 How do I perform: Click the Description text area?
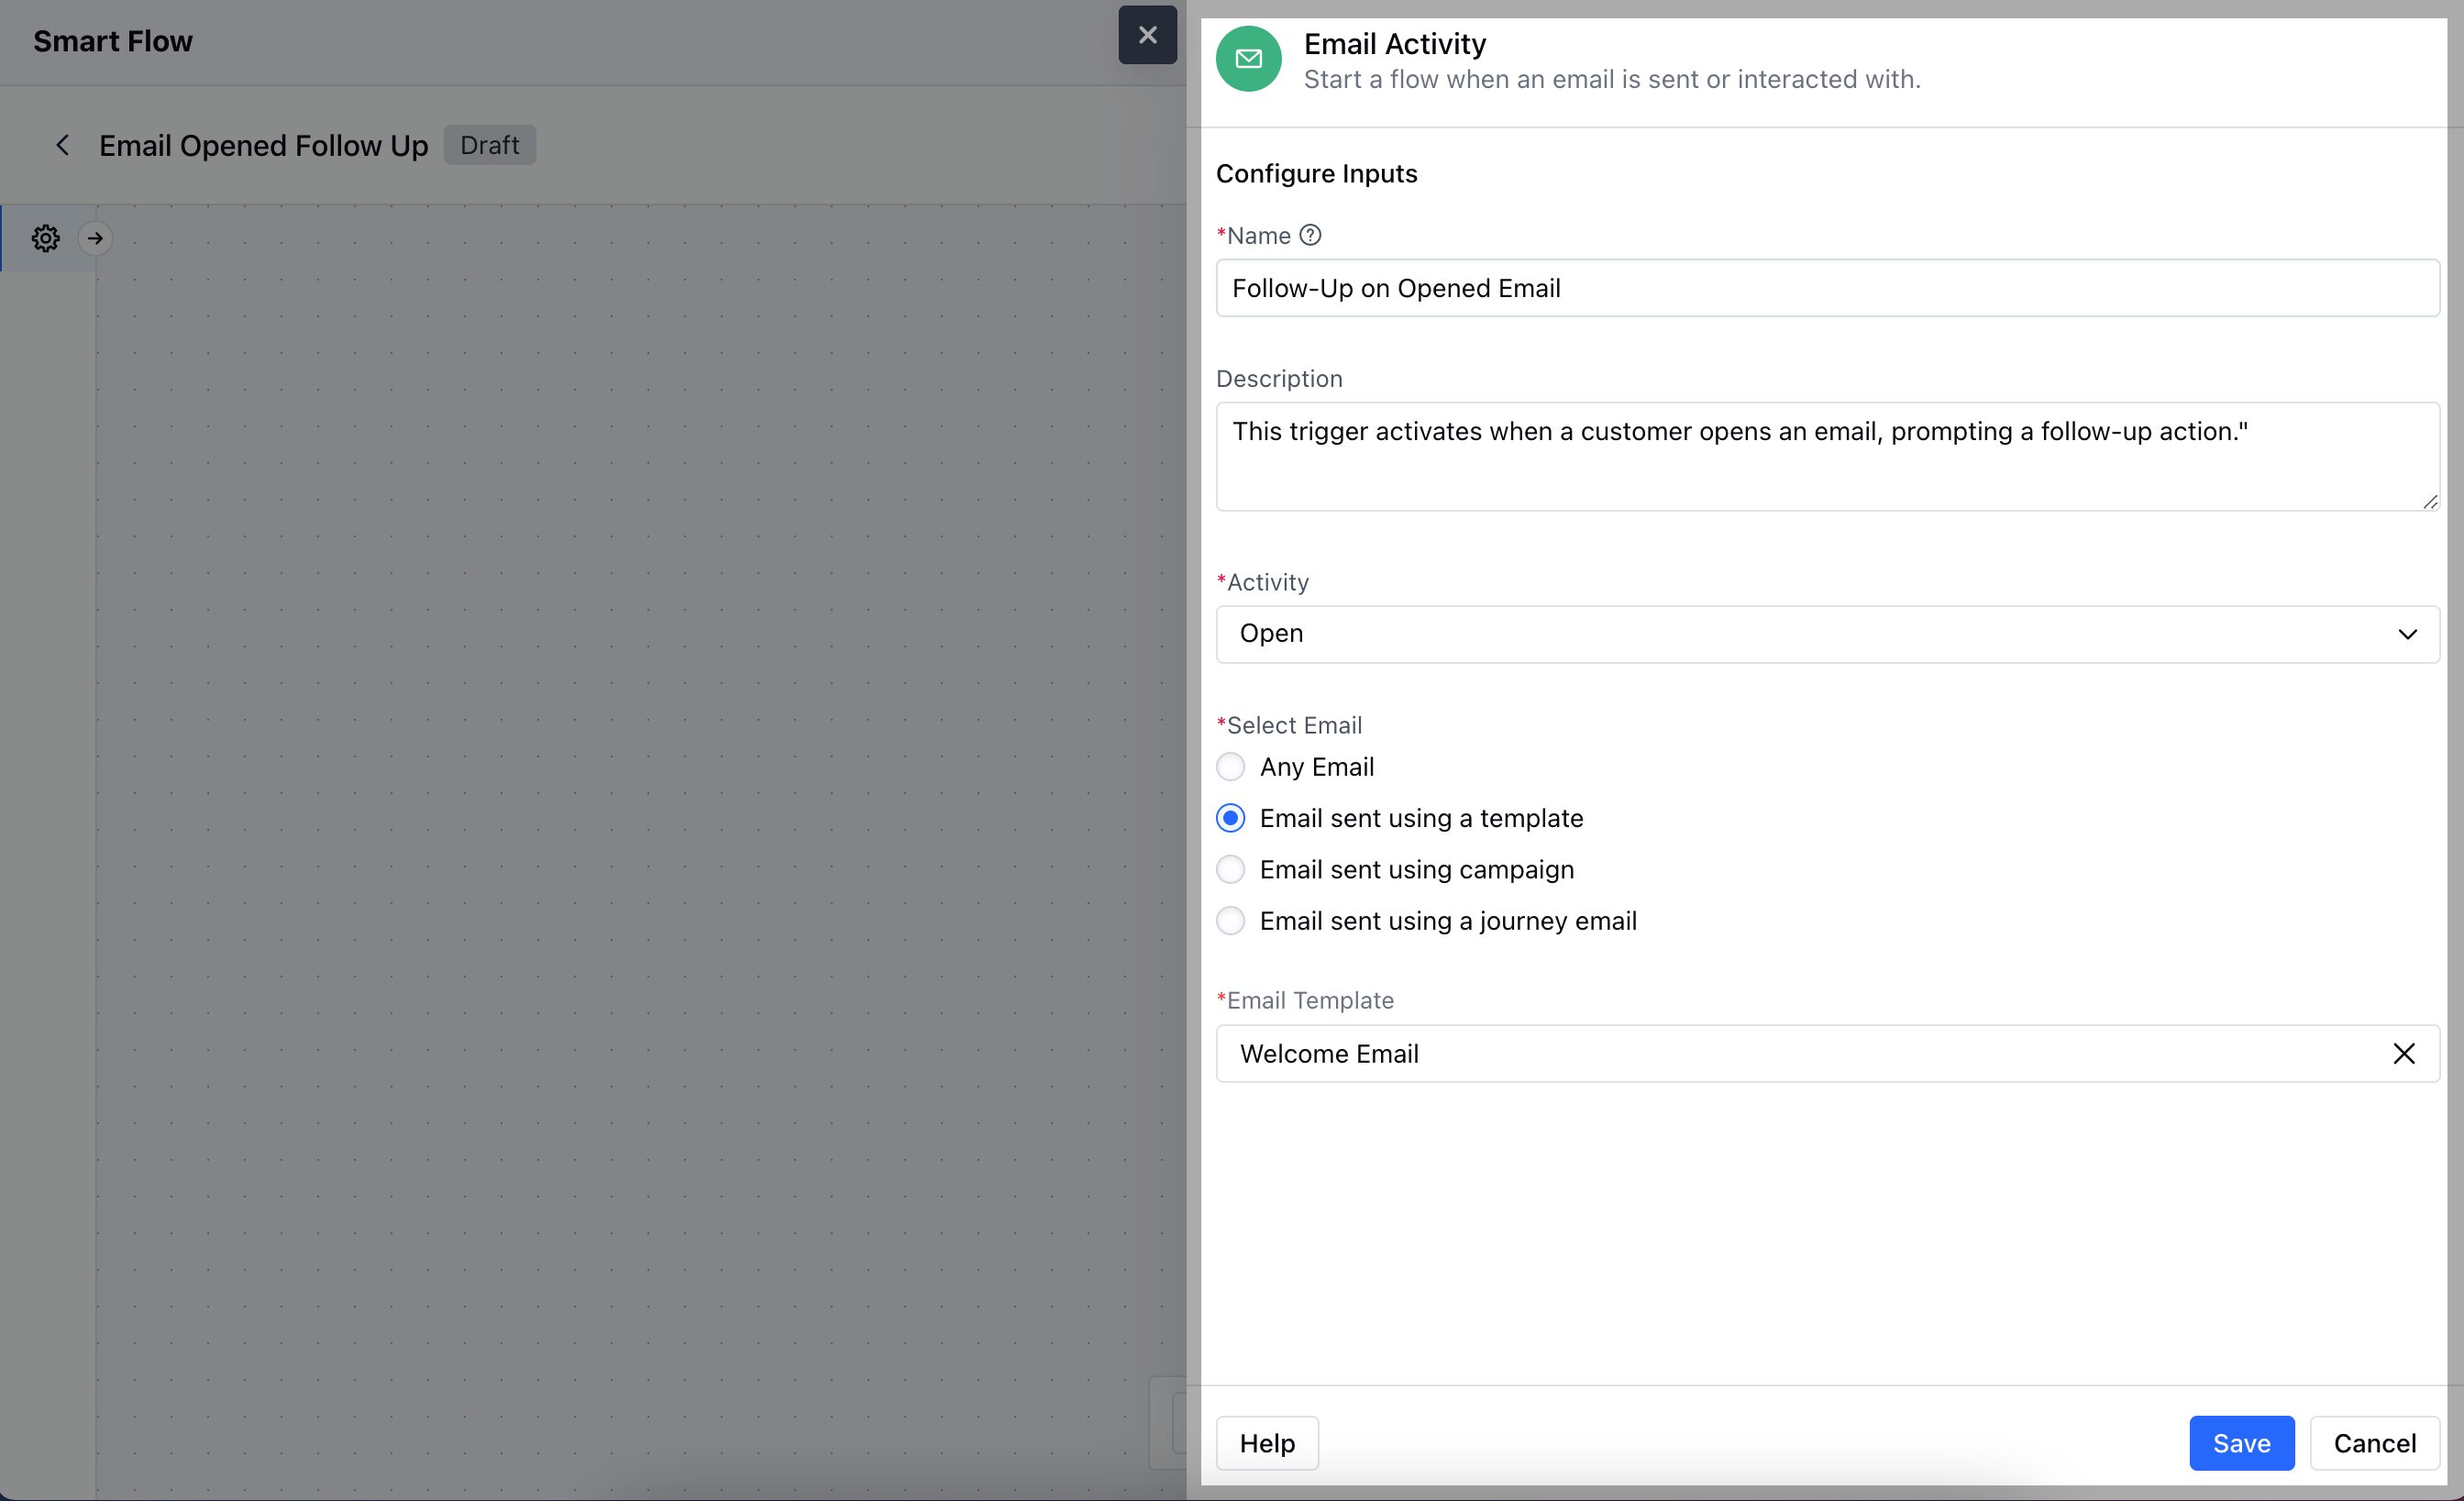[x=1827, y=456]
